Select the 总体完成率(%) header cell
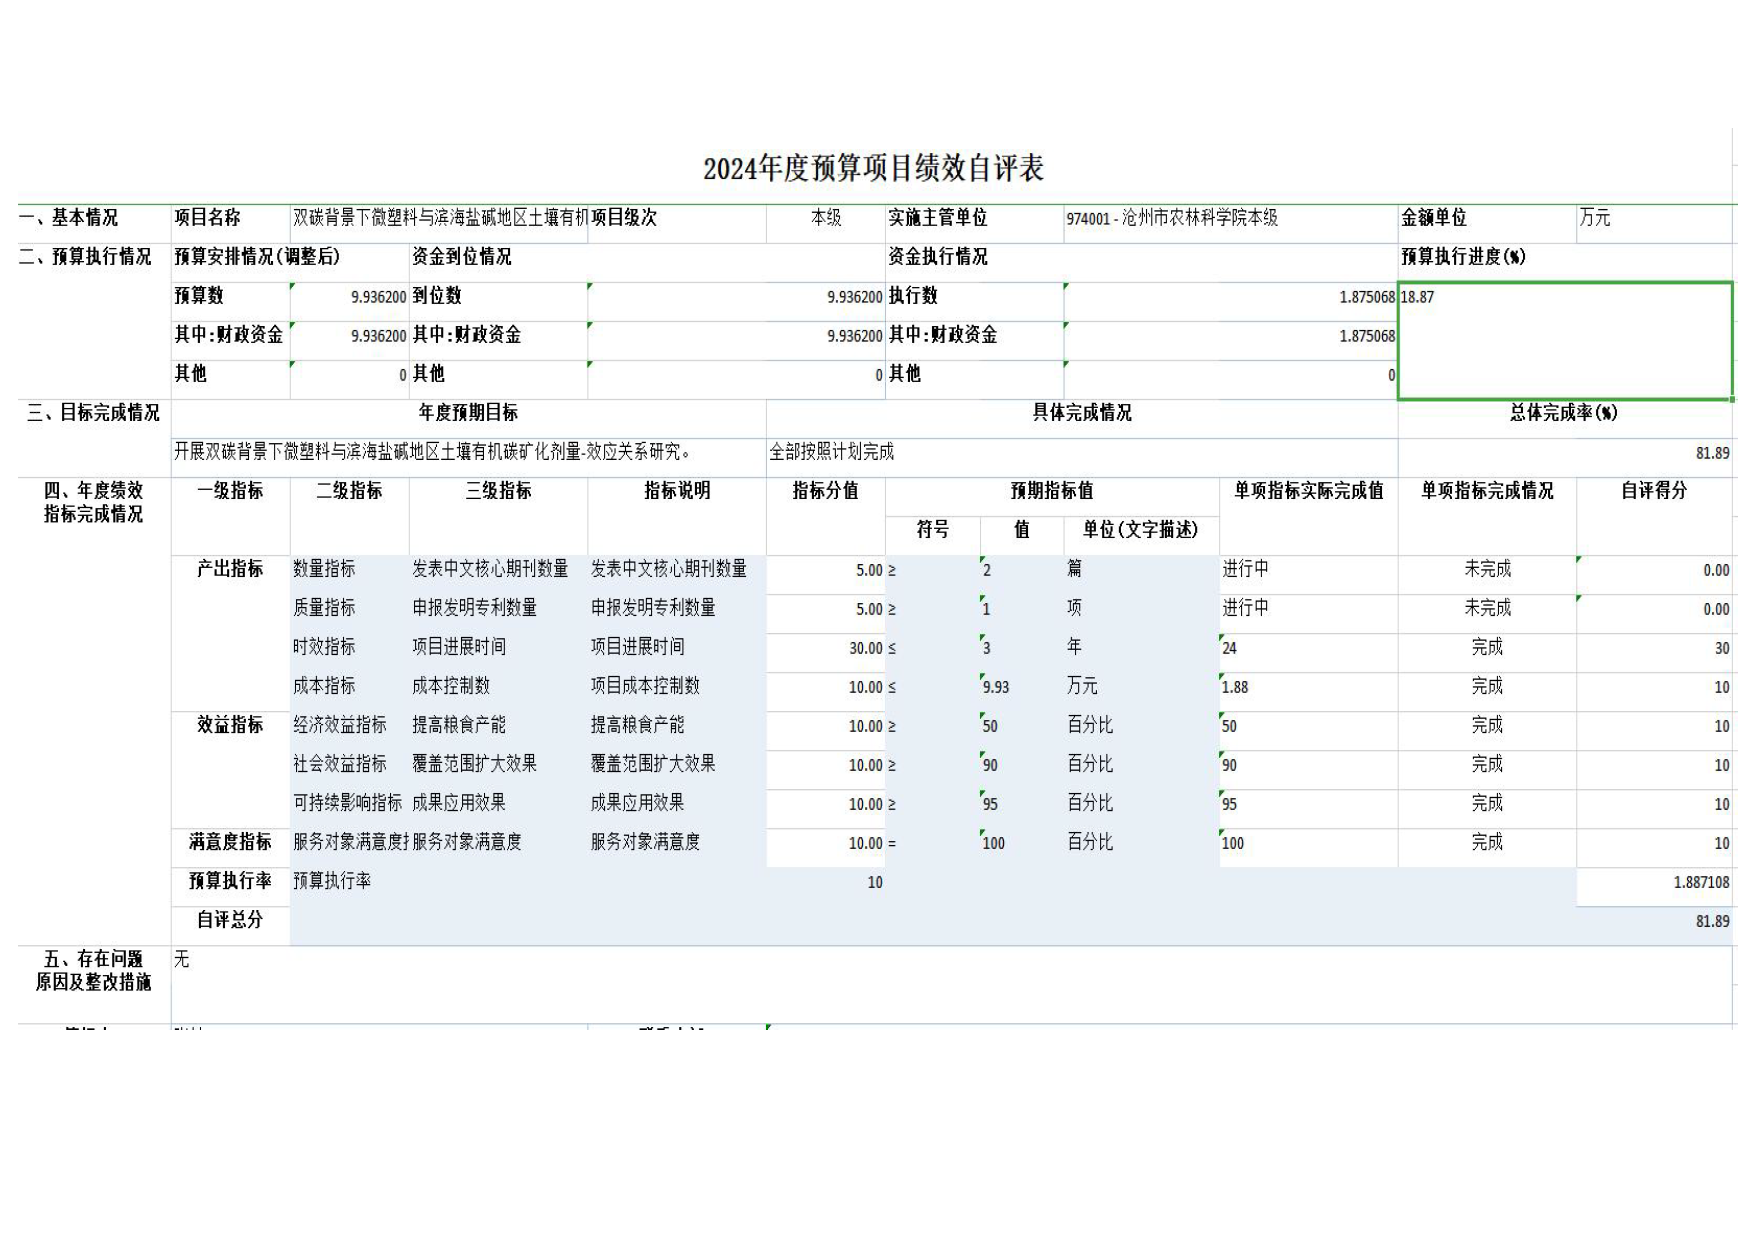This screenshot has width=1754, height=1241. (x=1563, y=413)
